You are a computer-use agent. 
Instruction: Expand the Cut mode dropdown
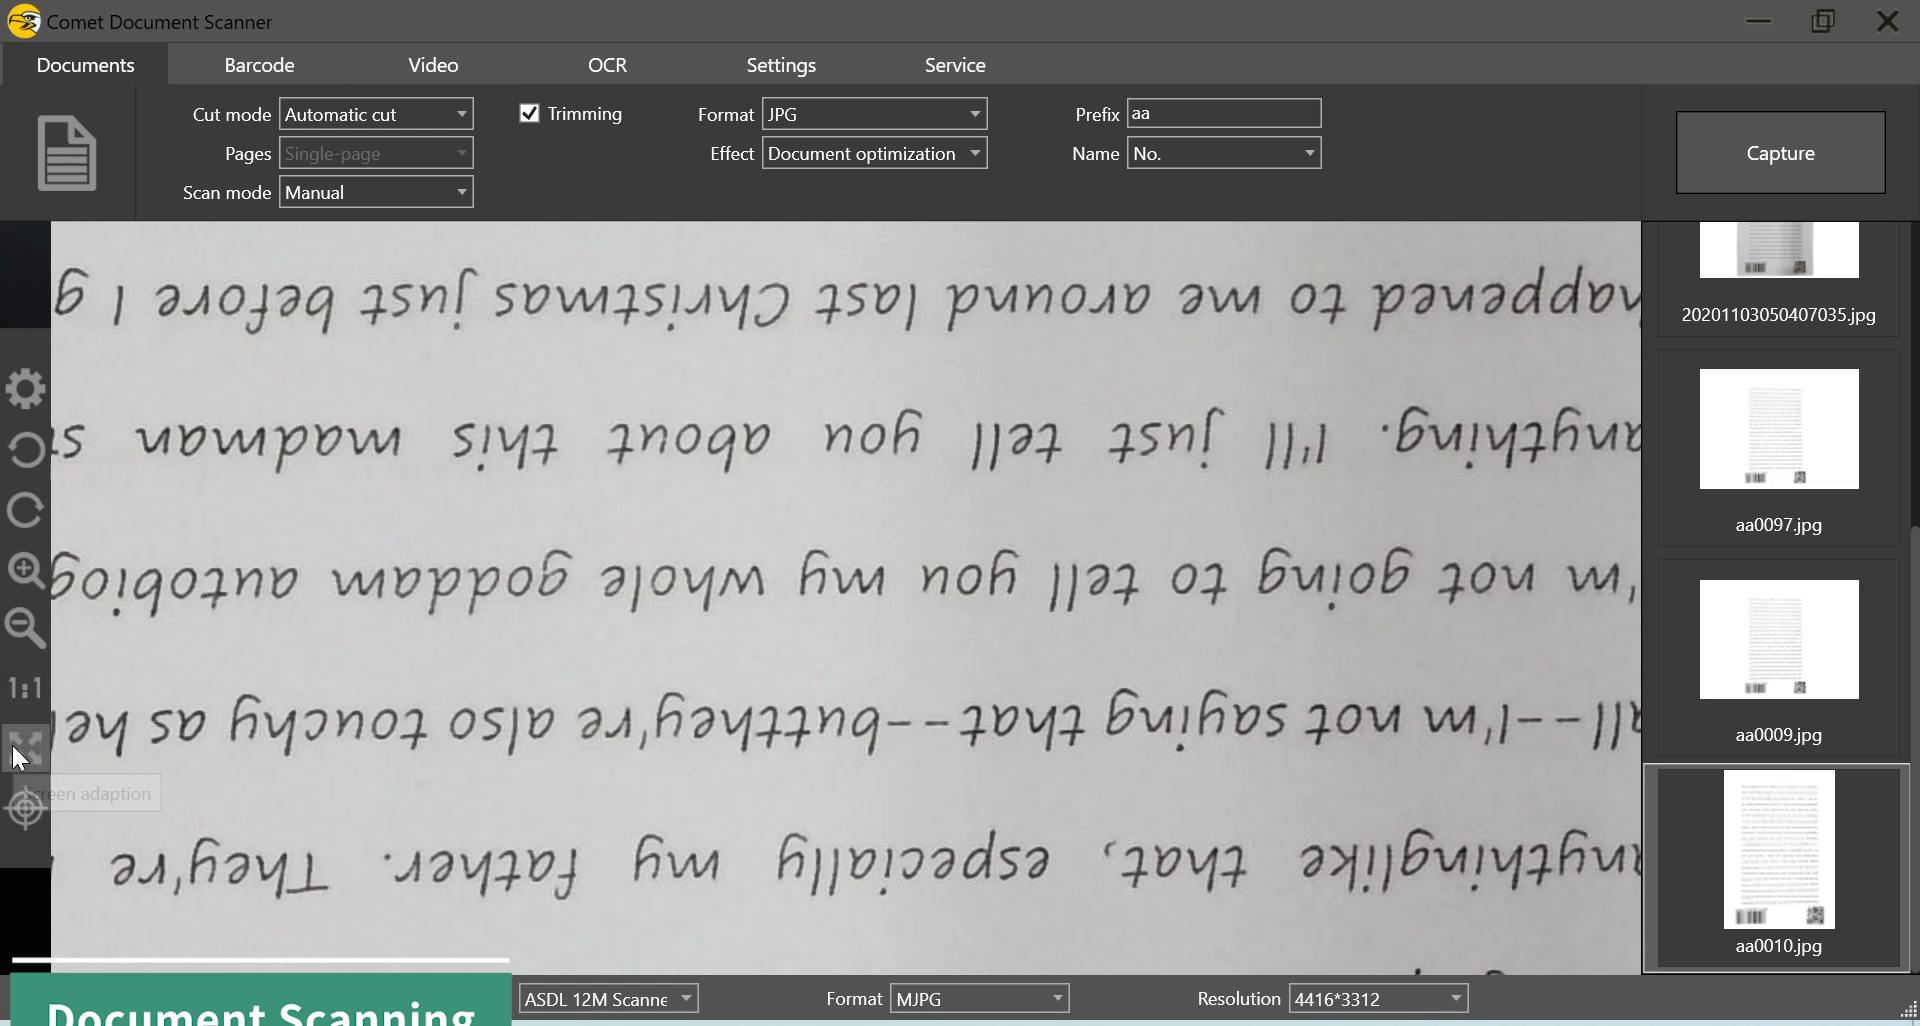point(376,114)
